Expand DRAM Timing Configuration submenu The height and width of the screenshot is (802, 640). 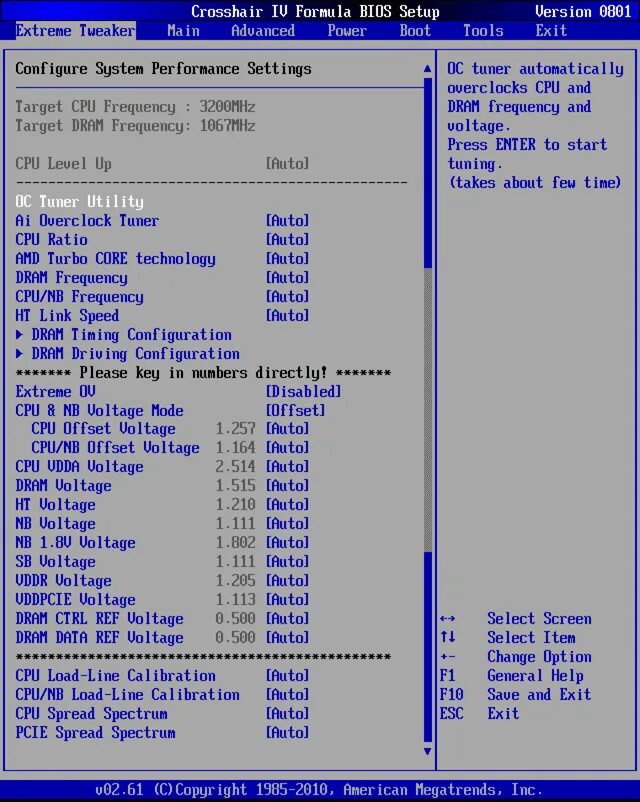(x=123, y=335)
